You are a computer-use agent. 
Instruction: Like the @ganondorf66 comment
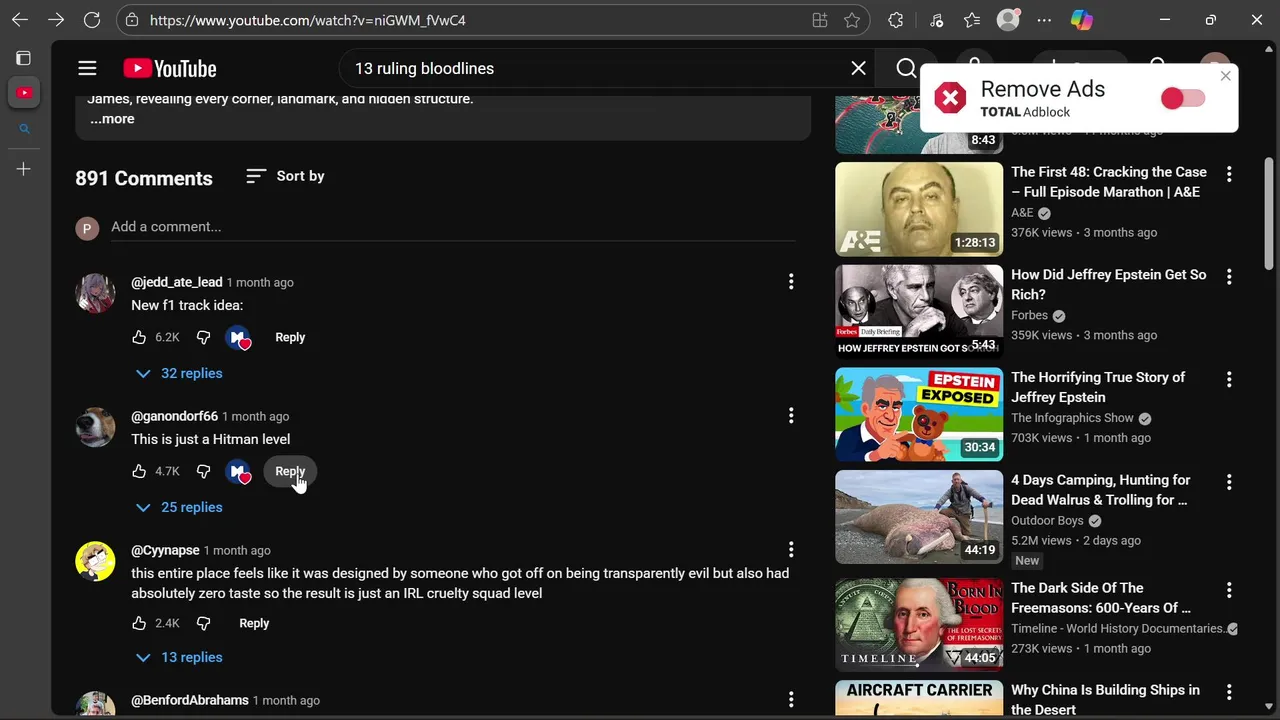pyautogui.click(x=139, y=471)
